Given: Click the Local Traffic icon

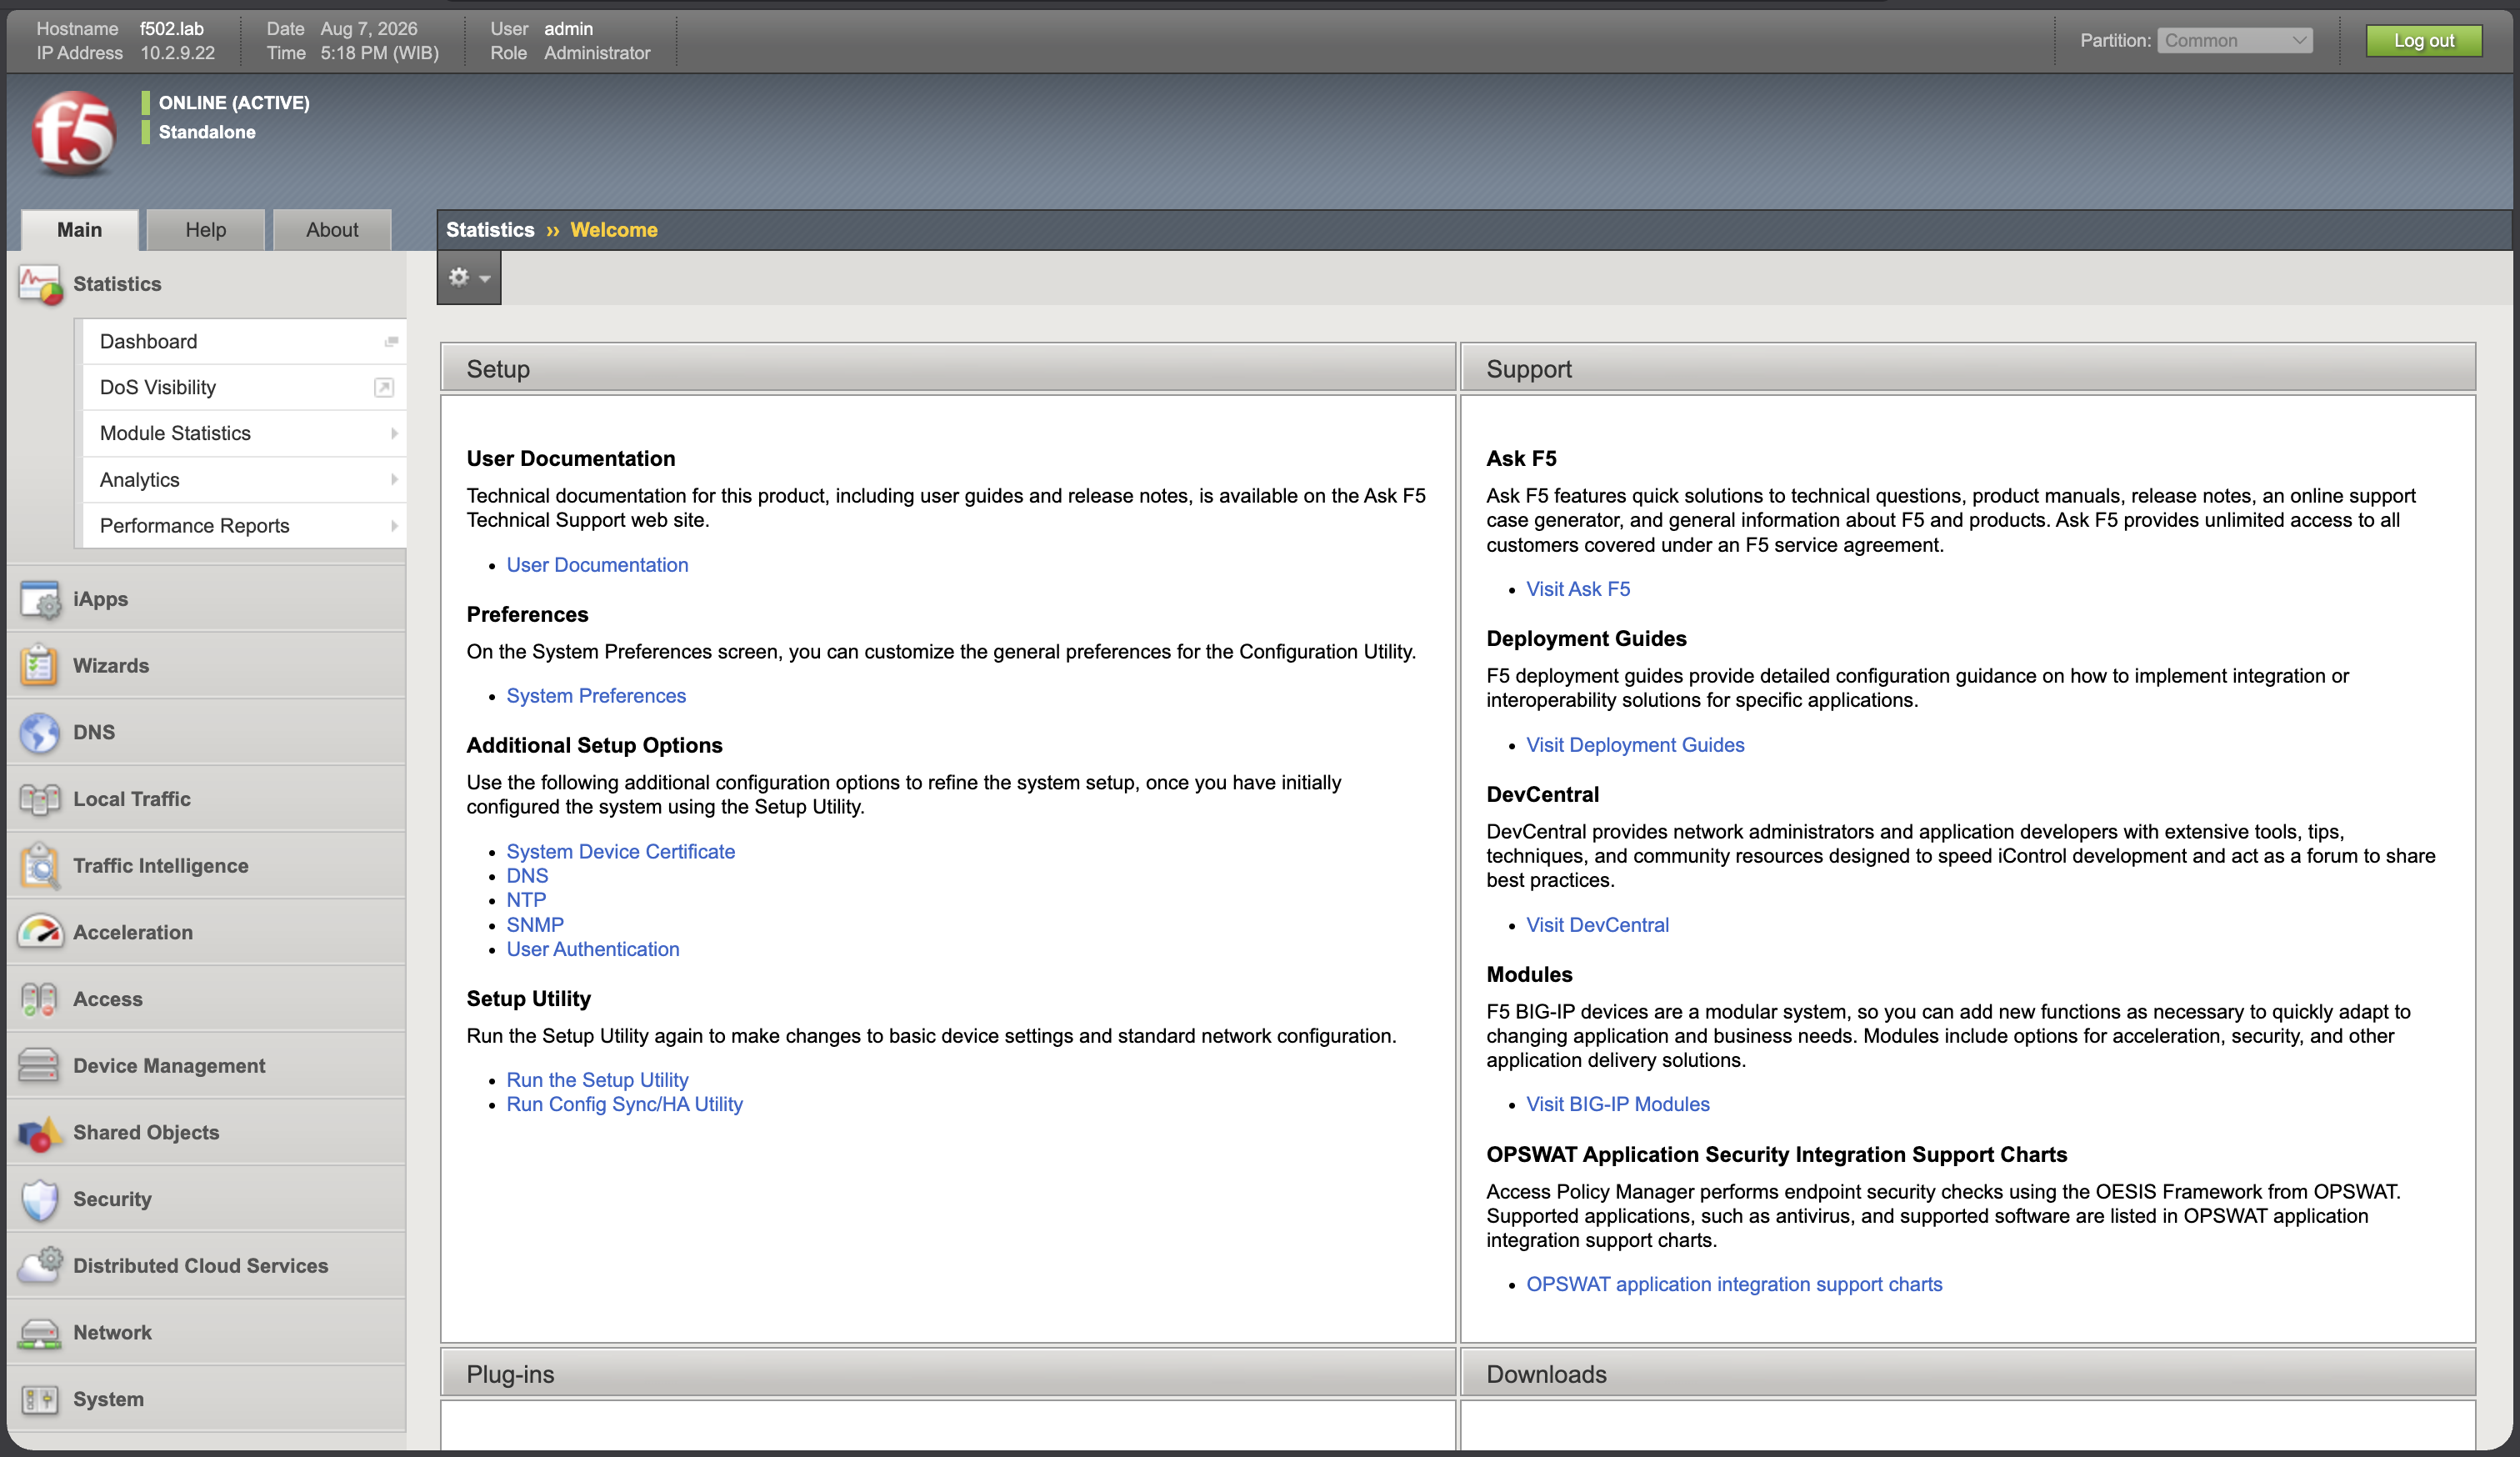Looking at the screenshot, I should pyautogui.click(x=40, y=799).
